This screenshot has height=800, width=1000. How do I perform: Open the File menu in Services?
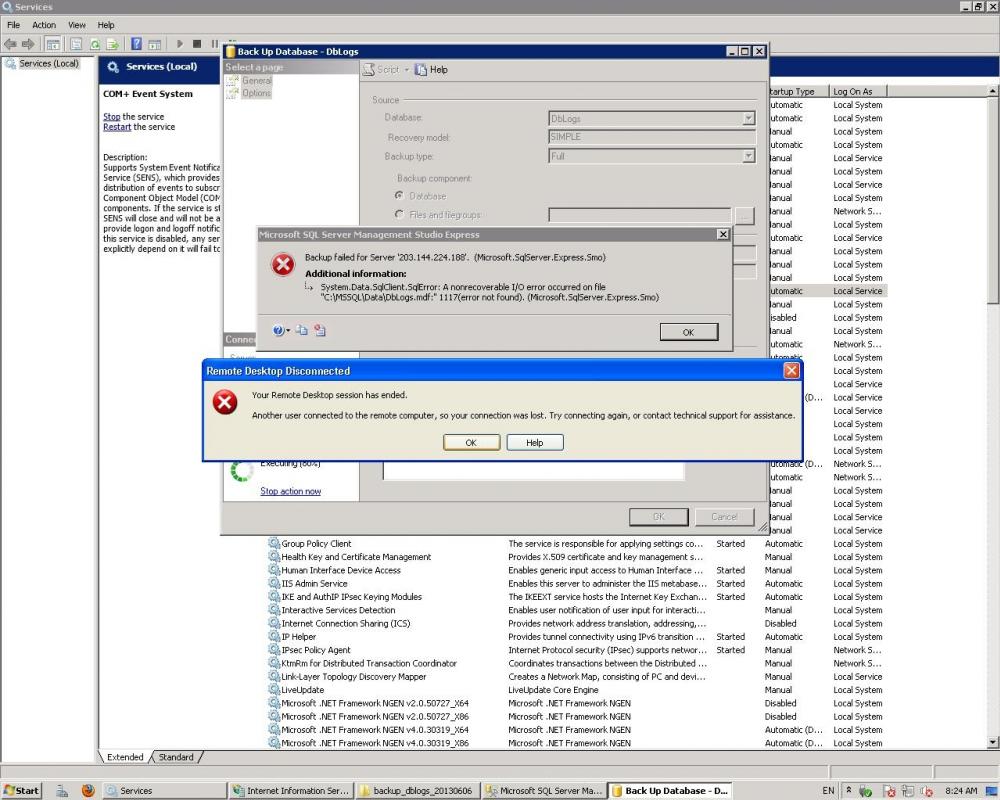click(x=13, y=25)
